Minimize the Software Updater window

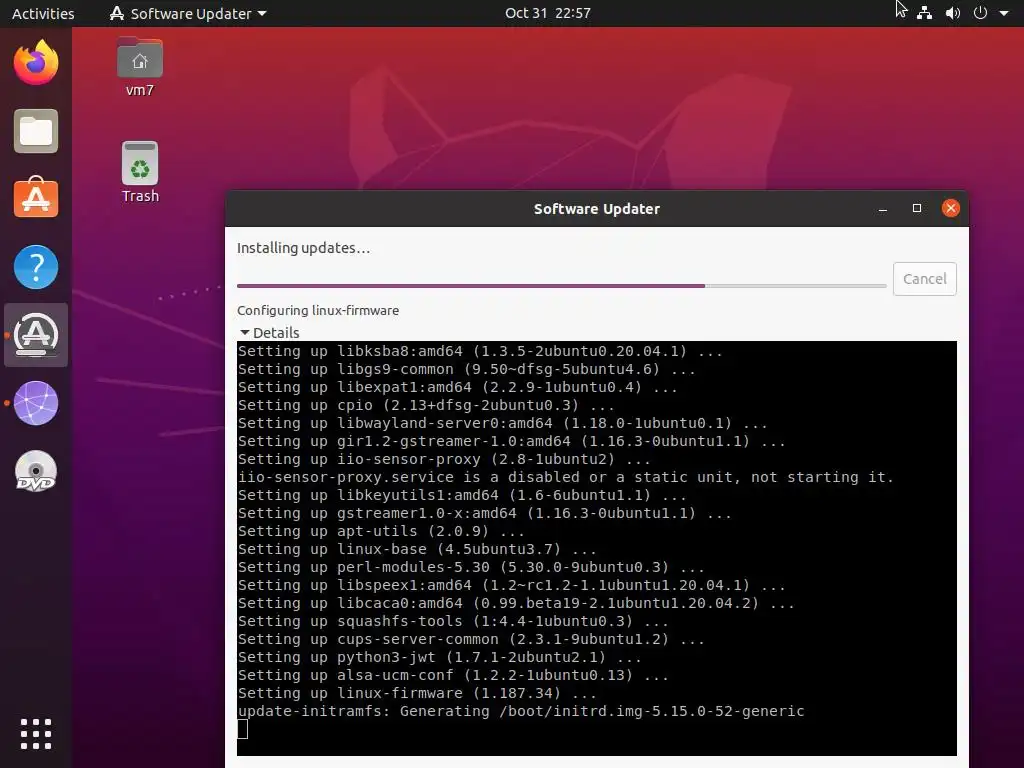click(x=883, y=208)
